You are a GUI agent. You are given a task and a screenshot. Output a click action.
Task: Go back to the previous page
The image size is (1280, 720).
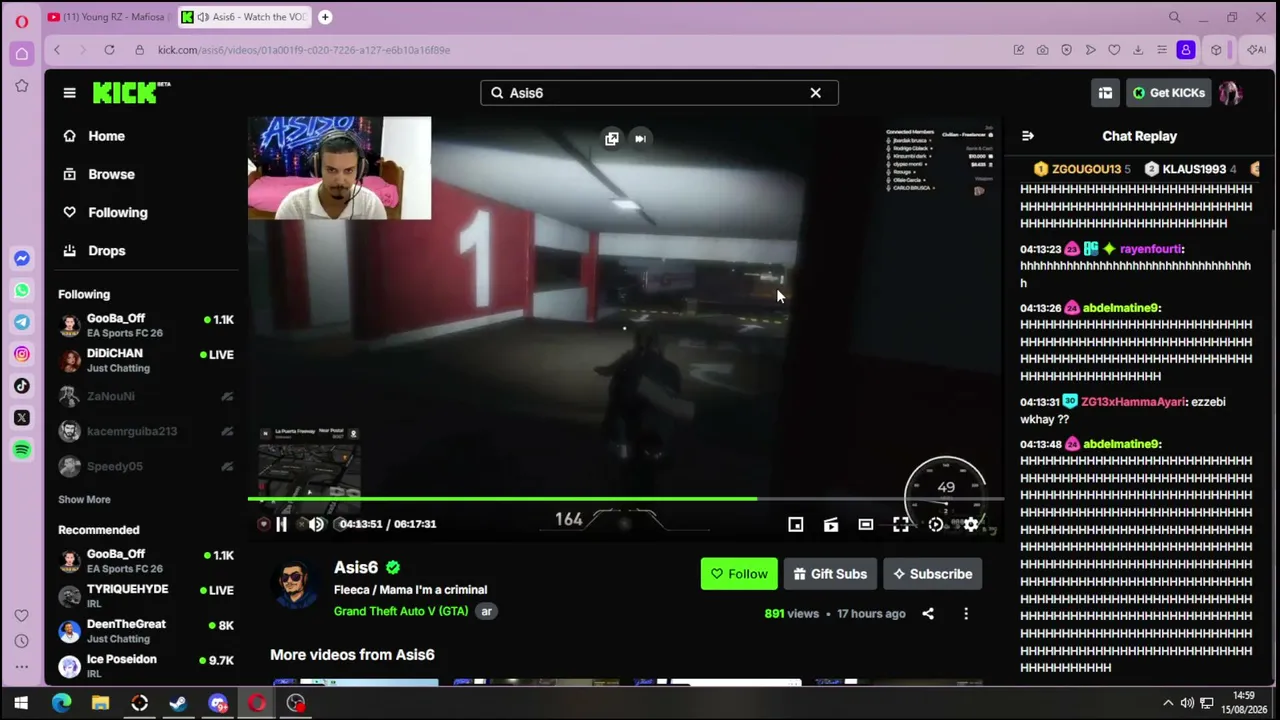(x=58, y=50)
